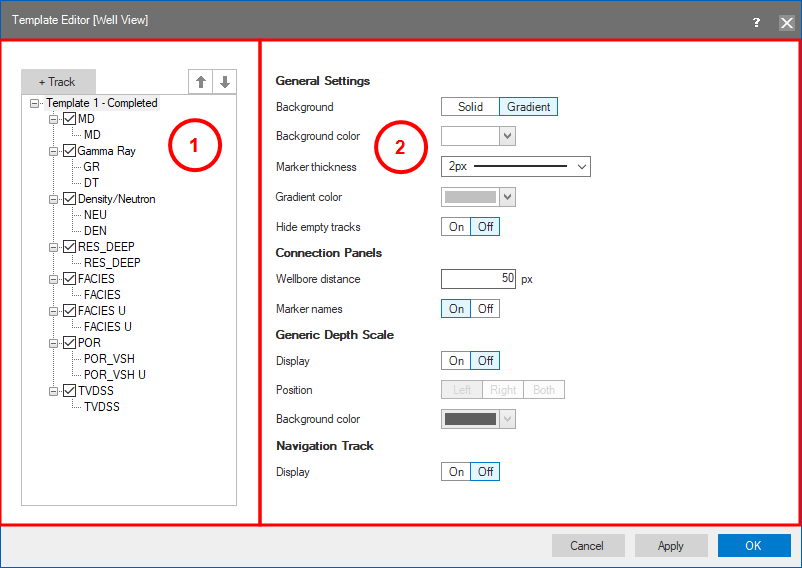Screen dimensions: 802x568
Task: Collapse the Template 1 - Completed node
Action: coord(35,103)
